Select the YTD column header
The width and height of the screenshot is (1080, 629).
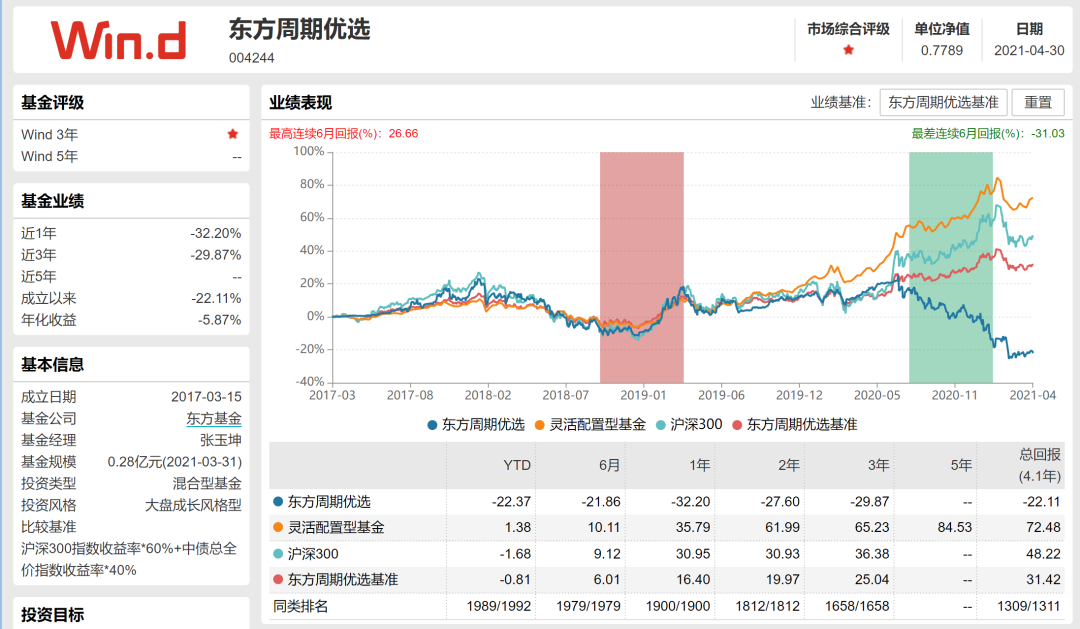517,465
